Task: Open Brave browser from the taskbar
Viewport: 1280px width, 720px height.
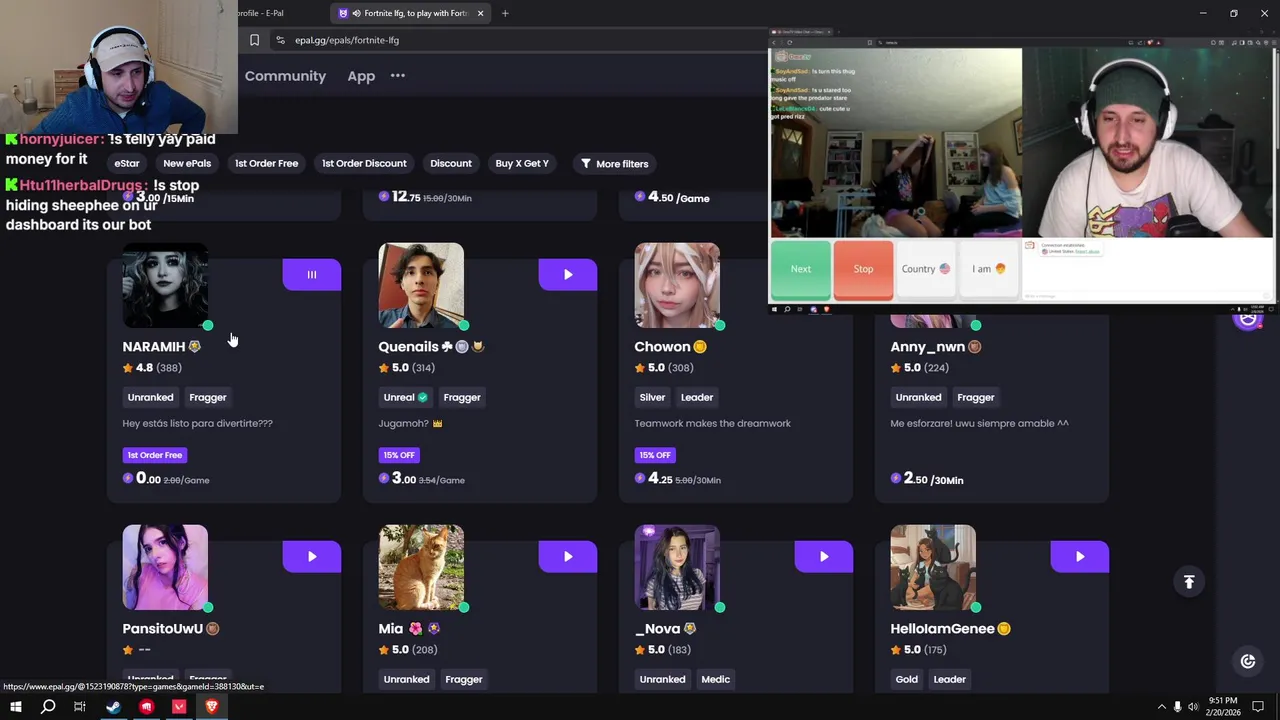Action: point(212,707)
